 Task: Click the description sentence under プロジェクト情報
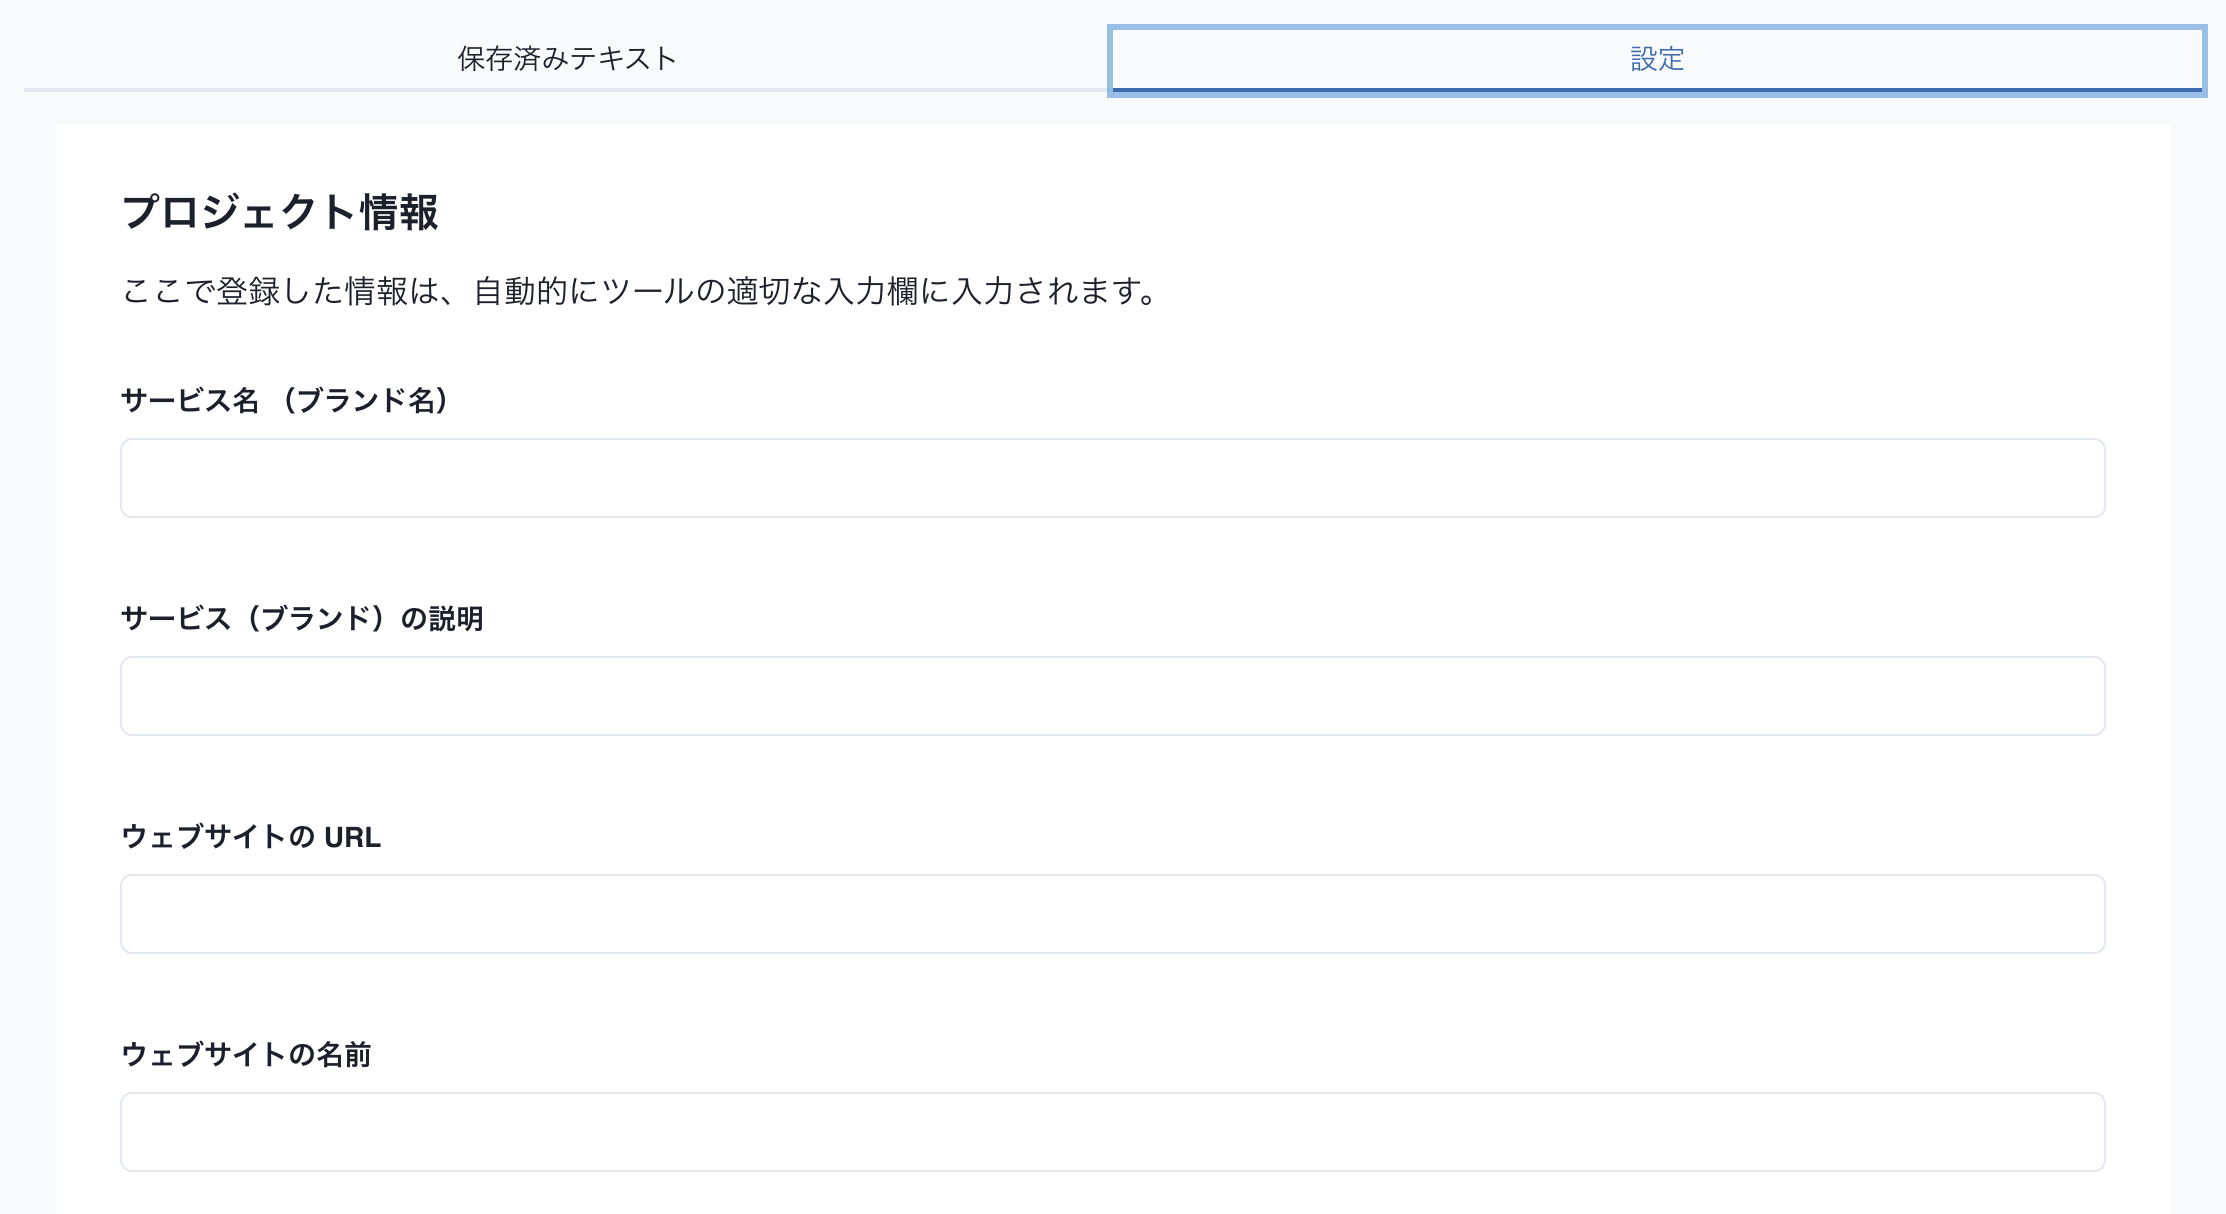tap(640, 292)
